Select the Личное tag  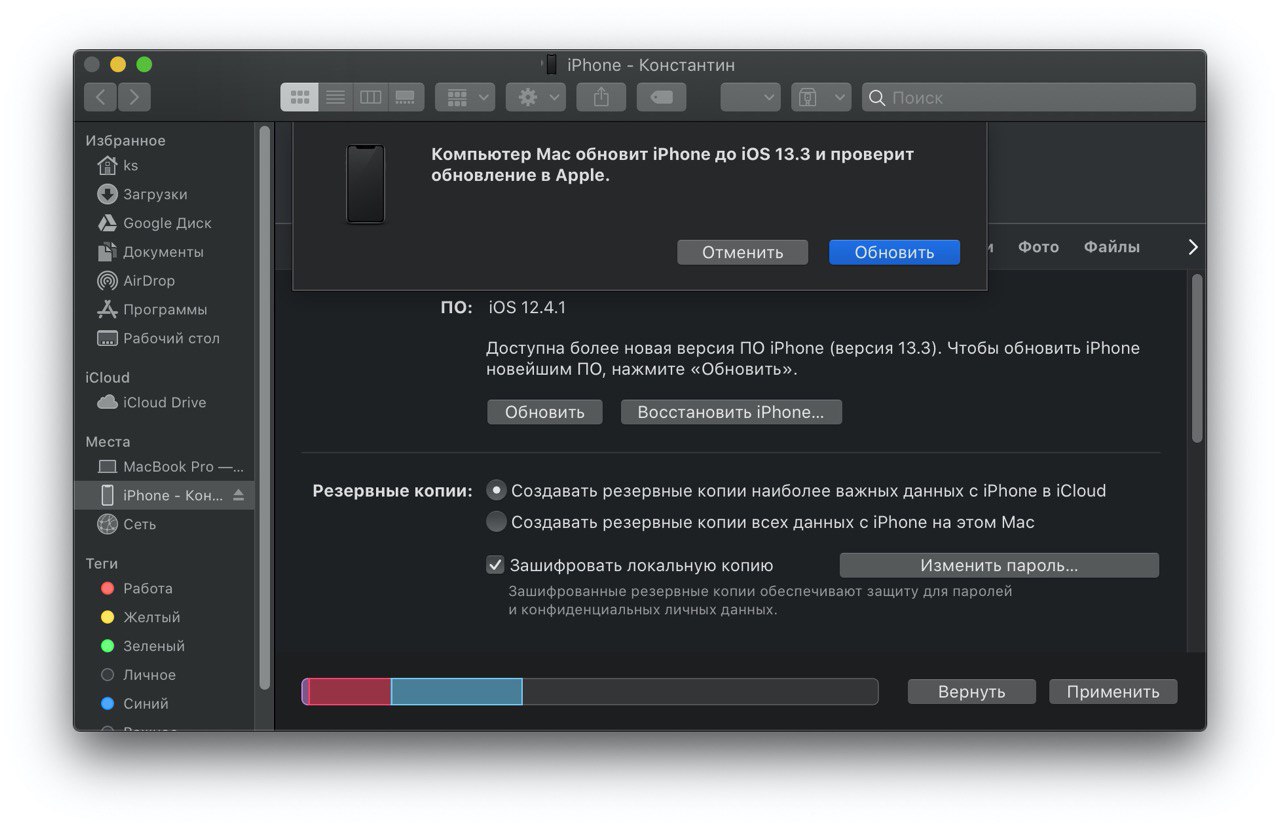(165, 675)
